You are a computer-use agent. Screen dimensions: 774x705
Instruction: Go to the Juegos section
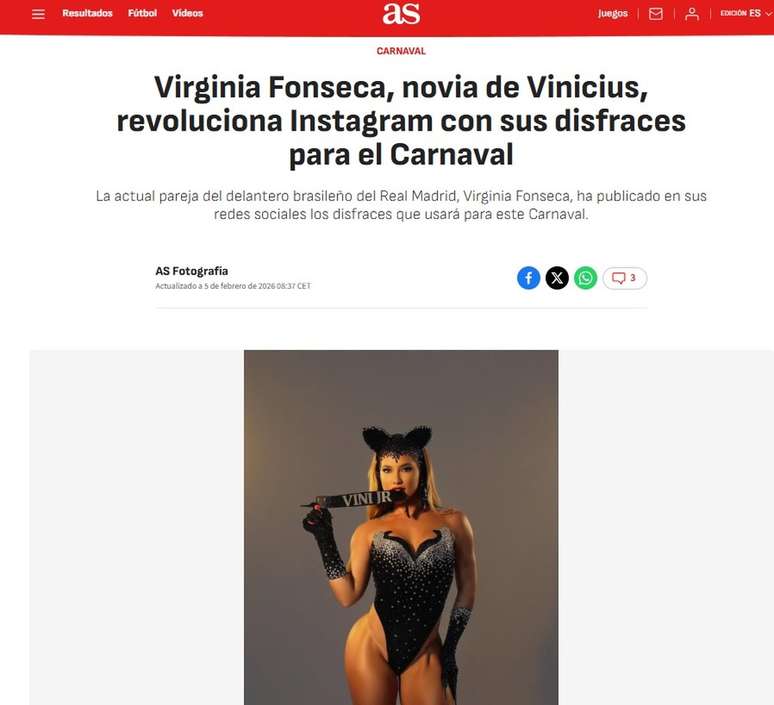tap(613, 13)
